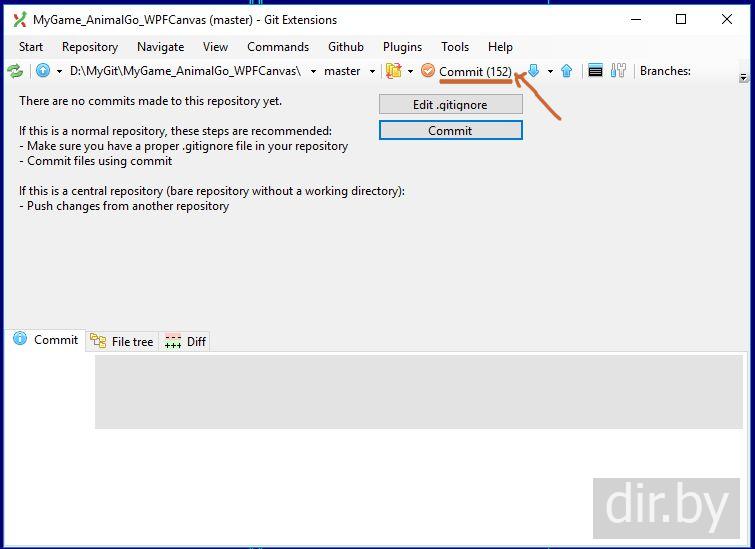Click the master branch selector
Viewport: 755px width, 549px height.
tap(342, 71)
